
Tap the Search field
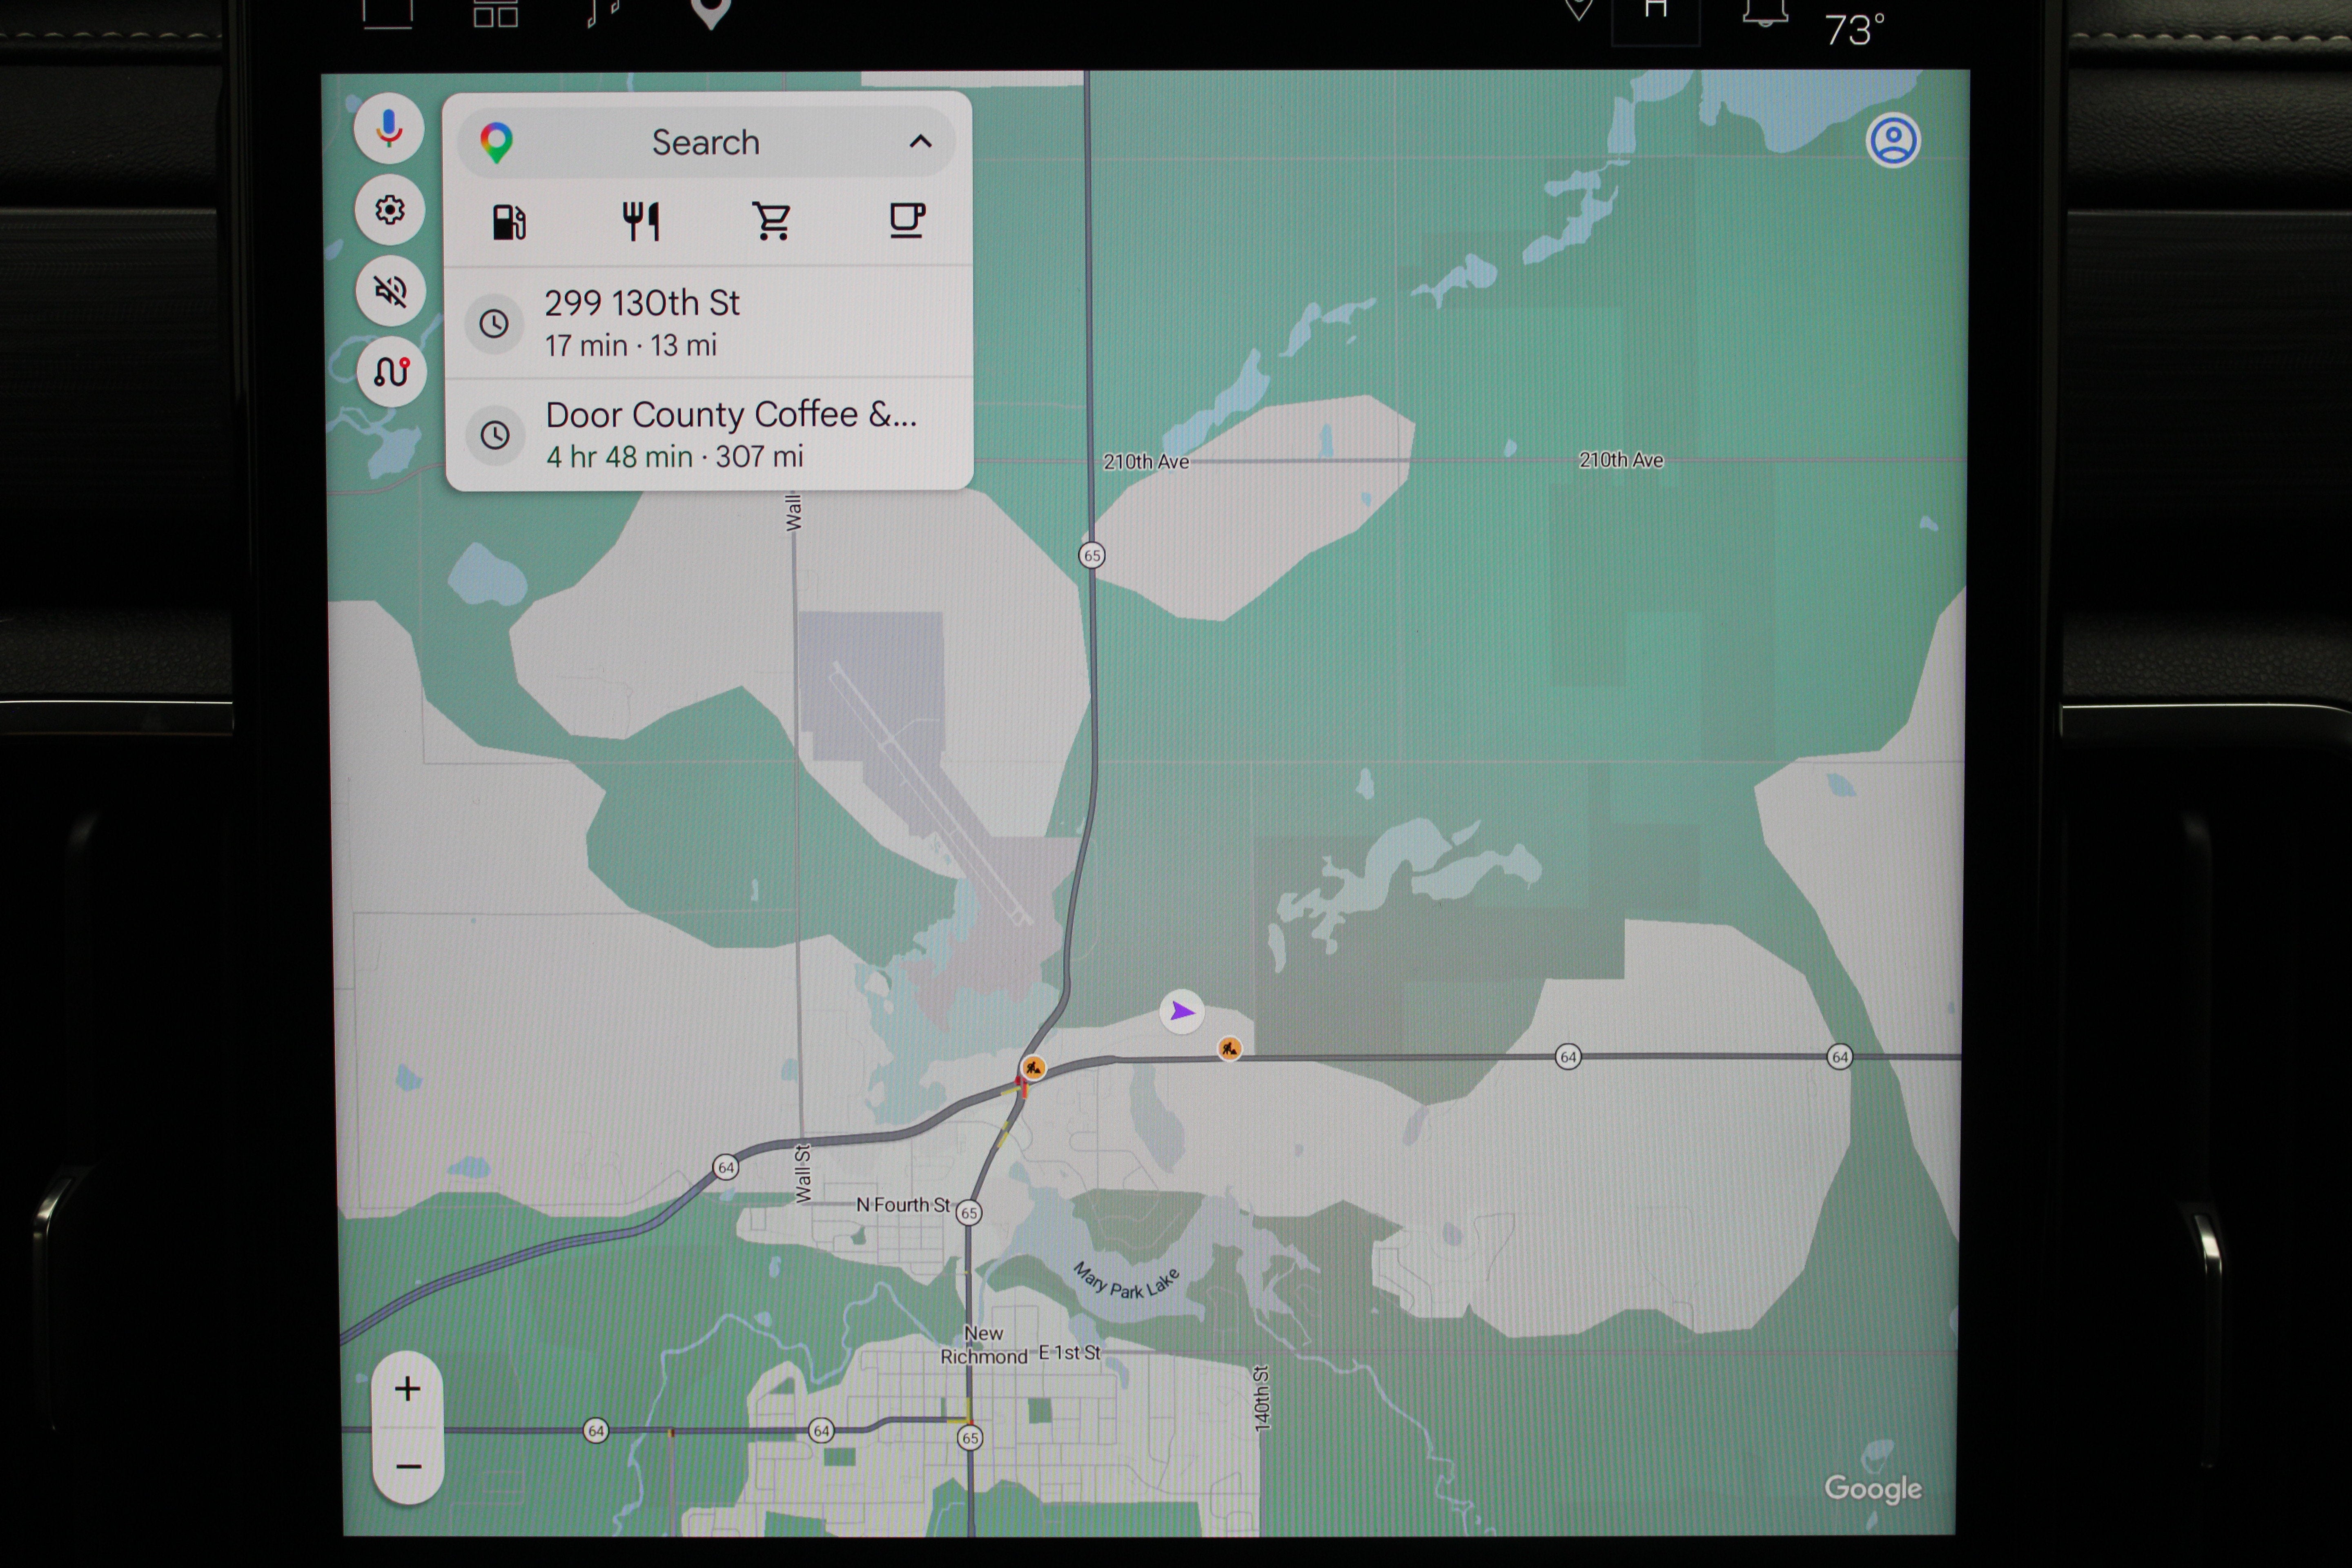(x=706, y=142)
